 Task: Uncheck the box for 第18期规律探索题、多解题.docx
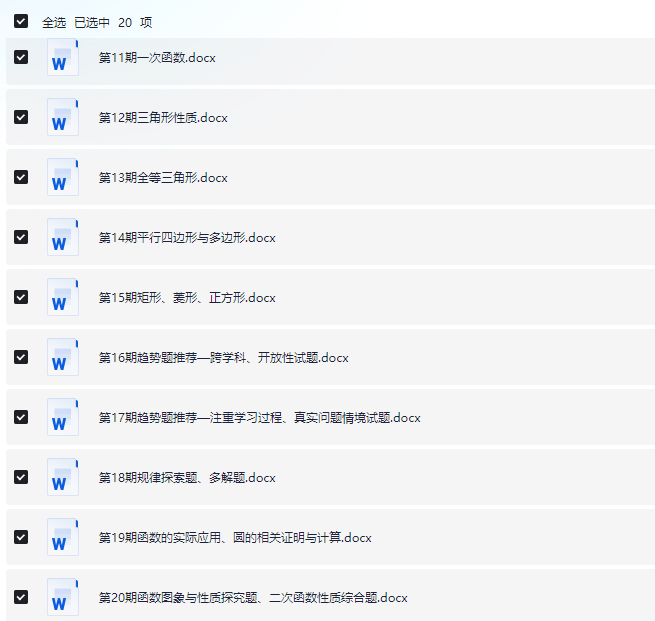coord(21,477)
